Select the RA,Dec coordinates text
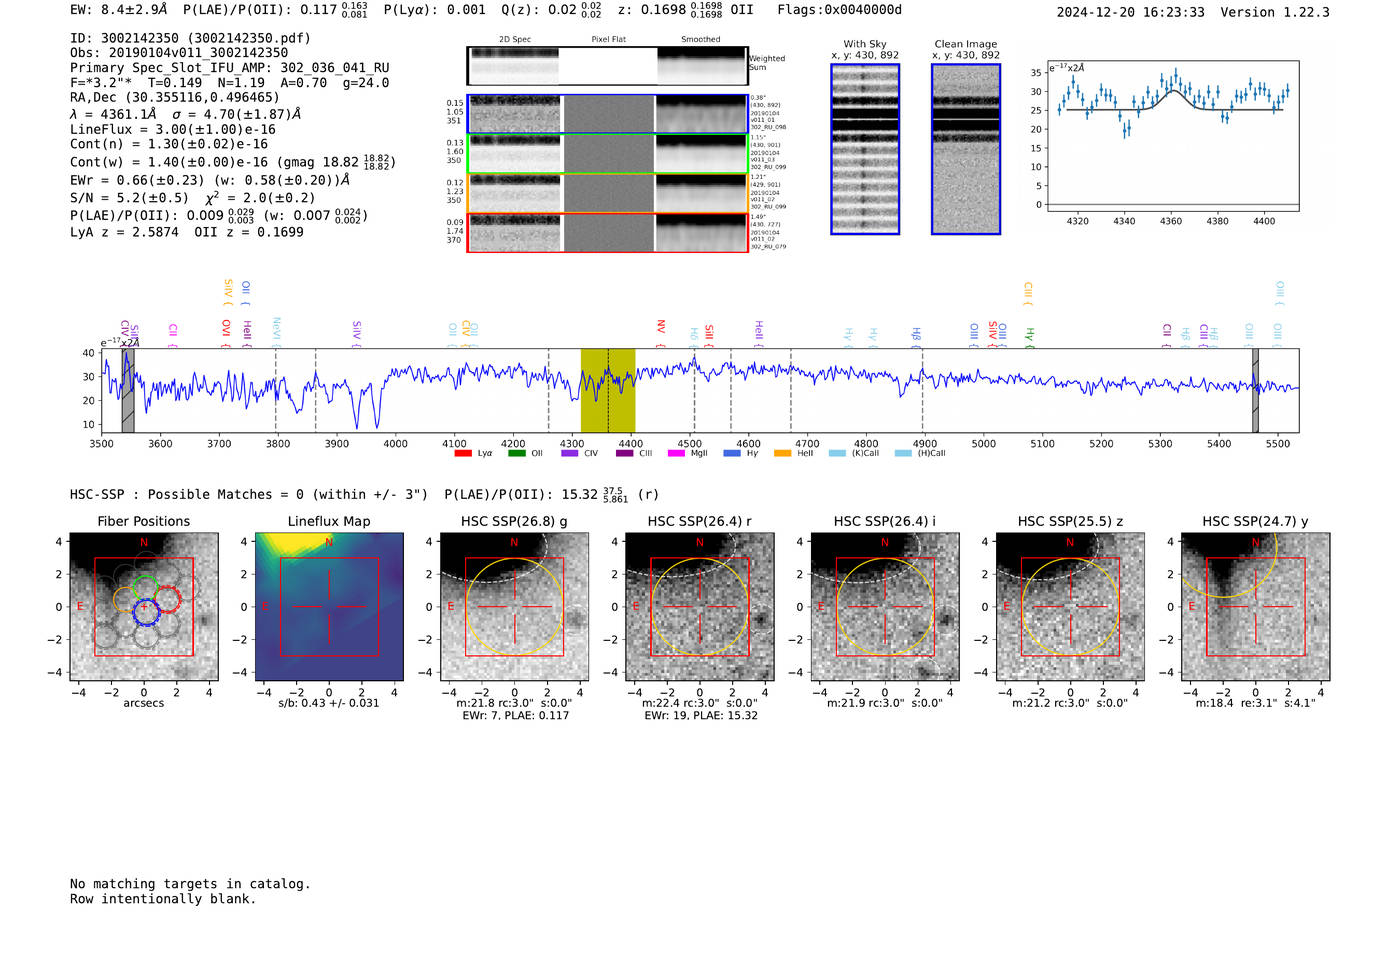Screen dimensions: 1400x953 coord(175,98)
